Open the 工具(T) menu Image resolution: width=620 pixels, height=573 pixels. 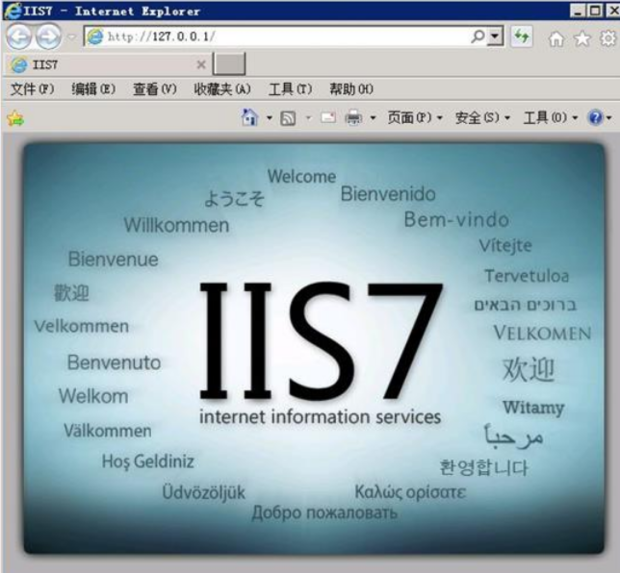point(290,89)
